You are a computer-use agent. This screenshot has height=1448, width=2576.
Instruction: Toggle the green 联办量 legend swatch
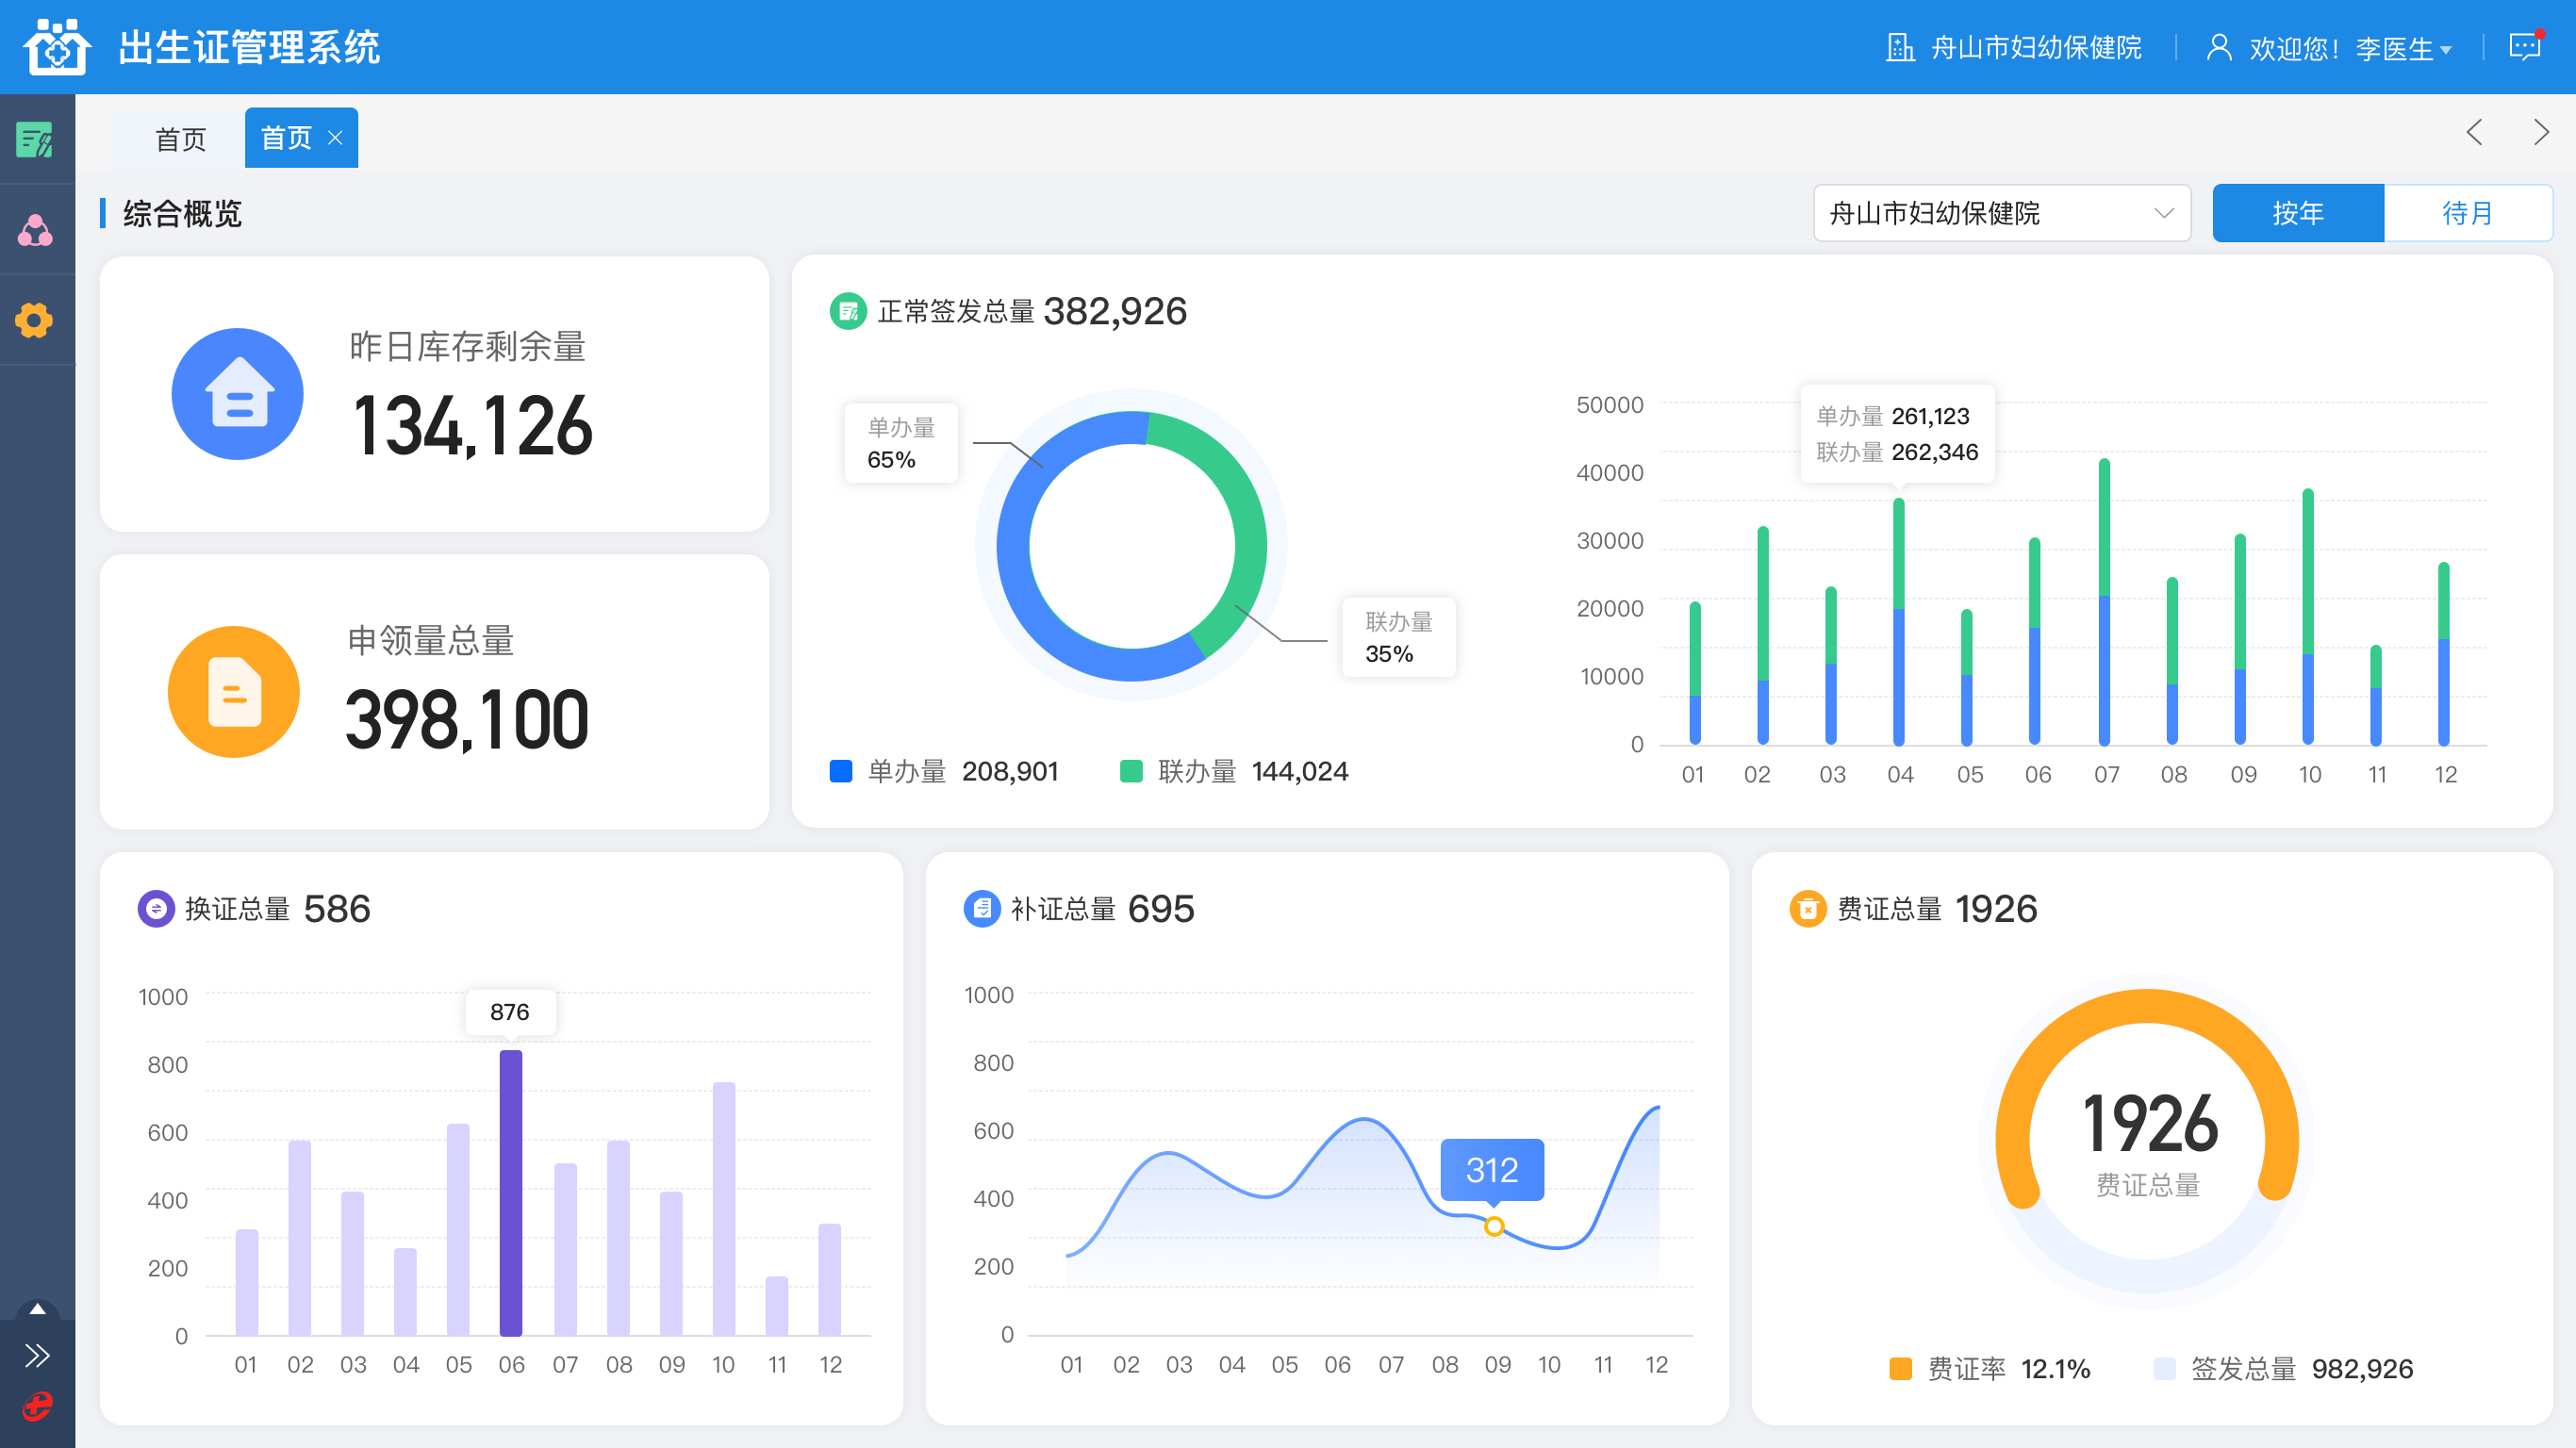[1131, 771]
